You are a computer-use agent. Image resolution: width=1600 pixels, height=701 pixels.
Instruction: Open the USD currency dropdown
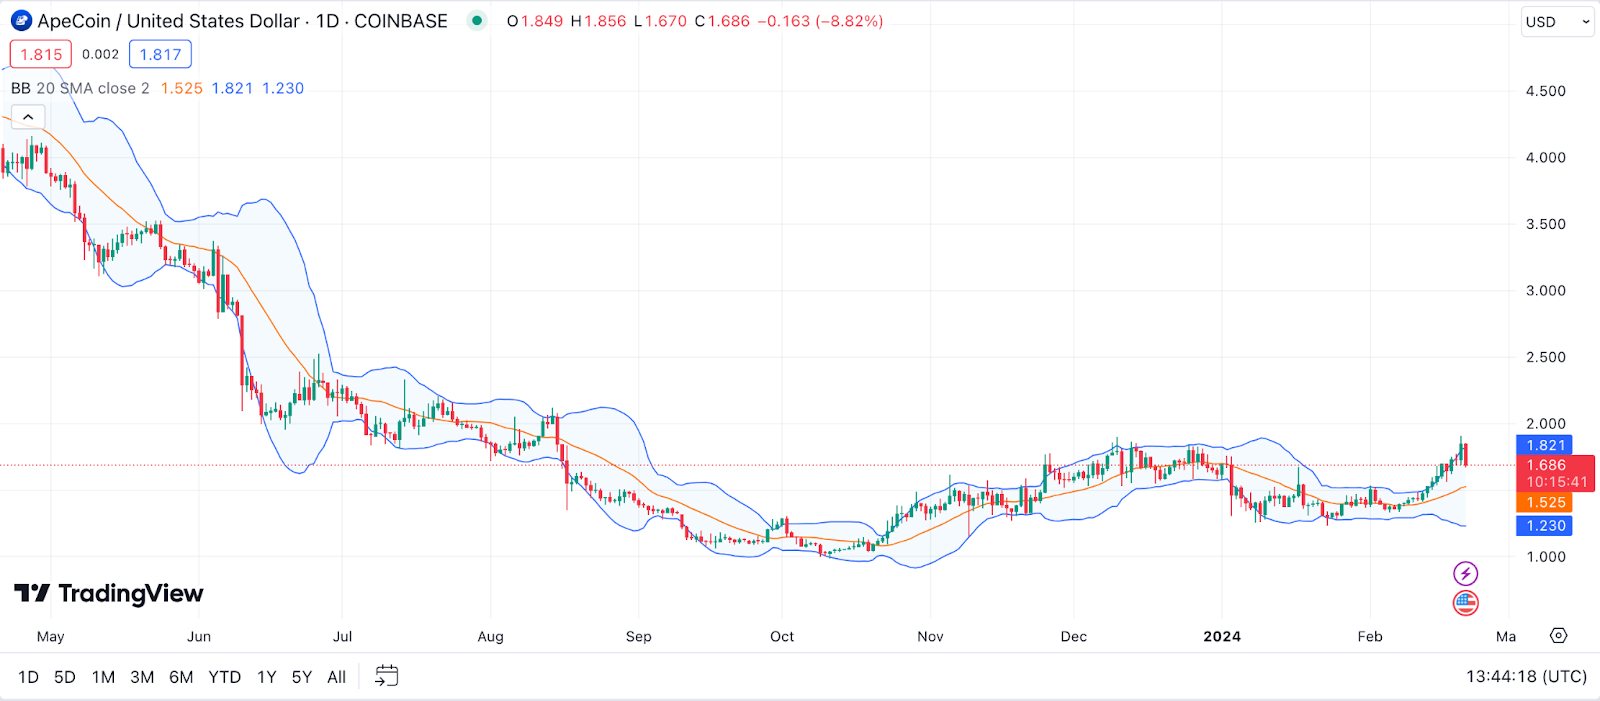coord(1557,21)
